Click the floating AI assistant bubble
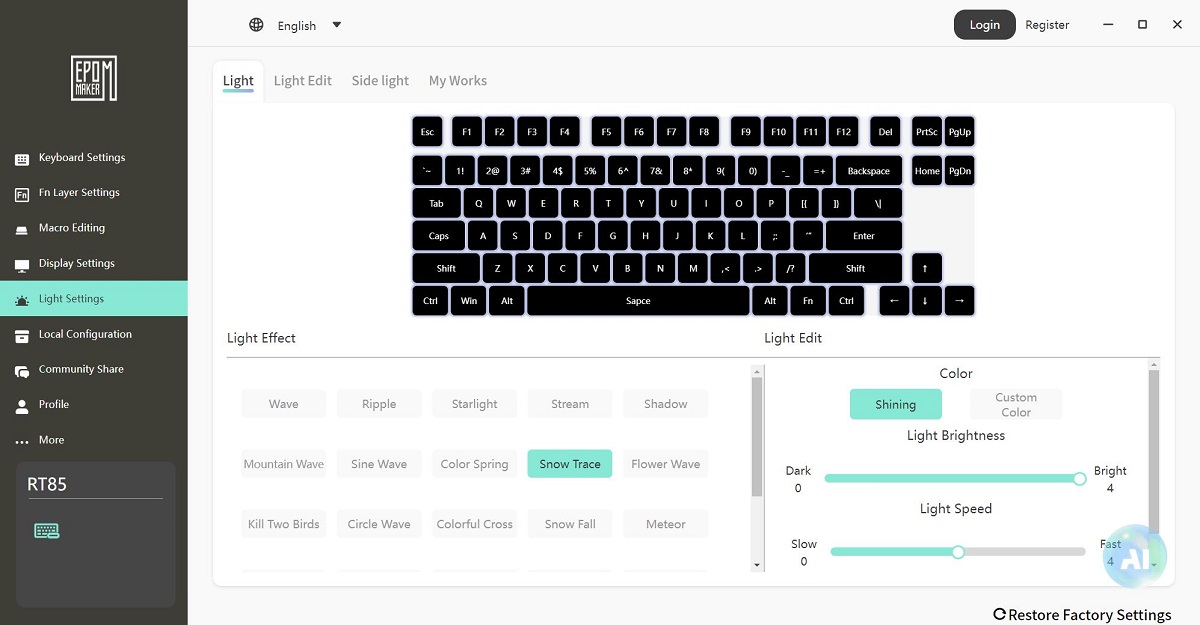Image resolution: width=1200 pixels, height=625 pixels. (1134, 554)
